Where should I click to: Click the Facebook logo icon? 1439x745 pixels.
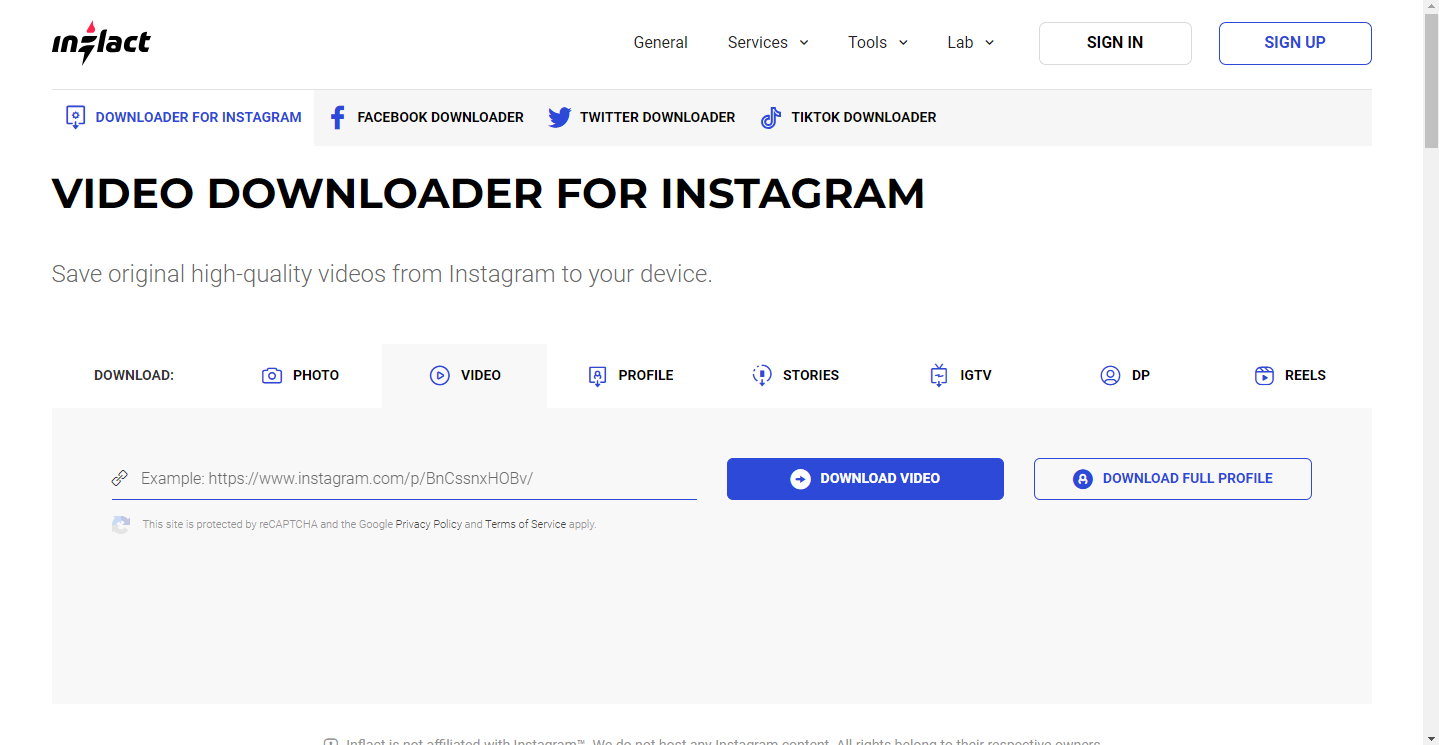(x=337, y=117)
